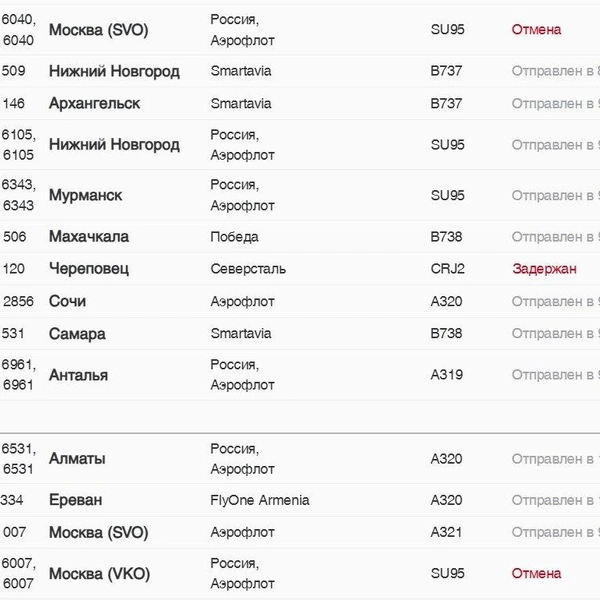This screenshot has height=600, width=600.
Task: Click the red Задержан status
Action: (x=544, y=269)
